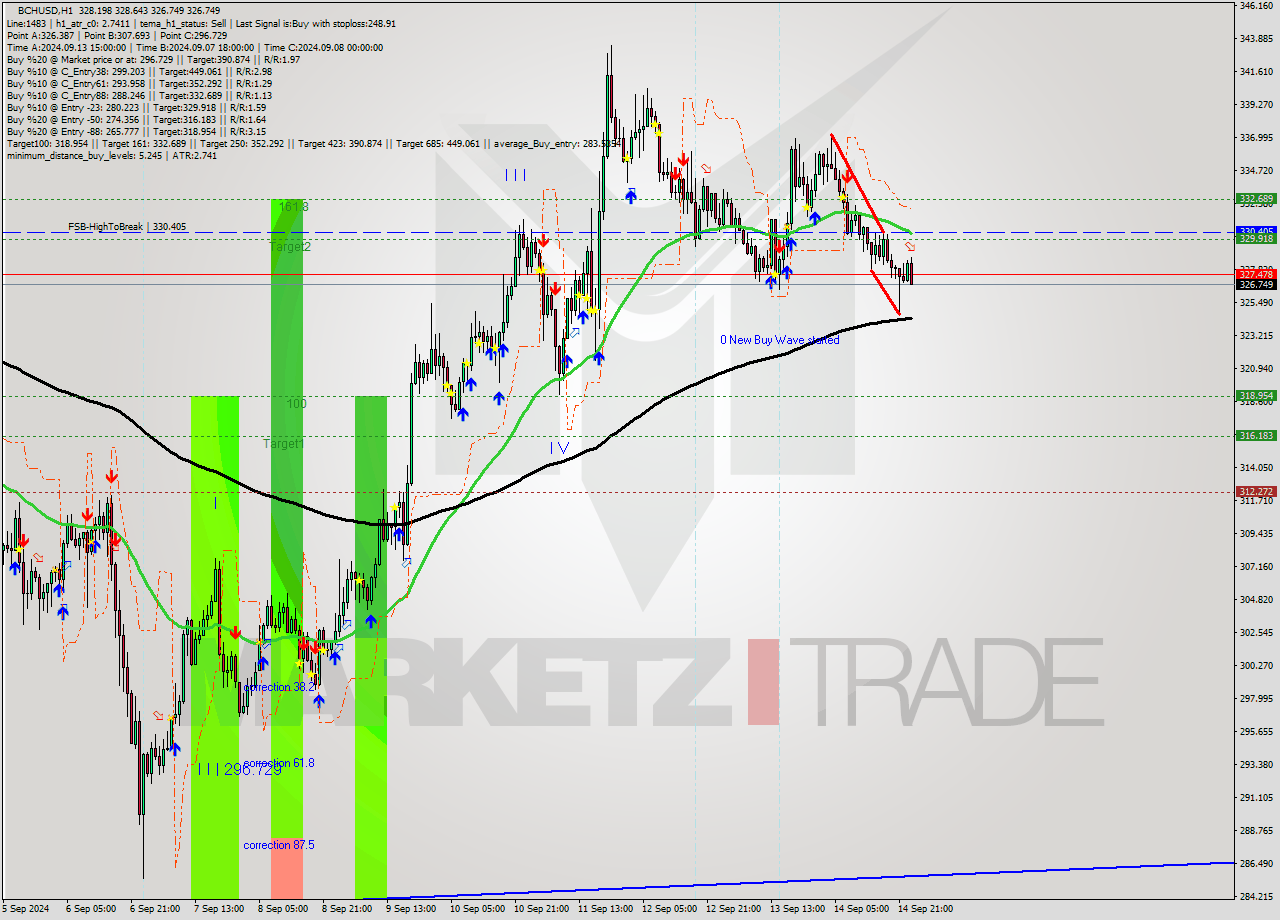
Task: Click the '0 New Buy Wave started' annotation
Action: 780,340
